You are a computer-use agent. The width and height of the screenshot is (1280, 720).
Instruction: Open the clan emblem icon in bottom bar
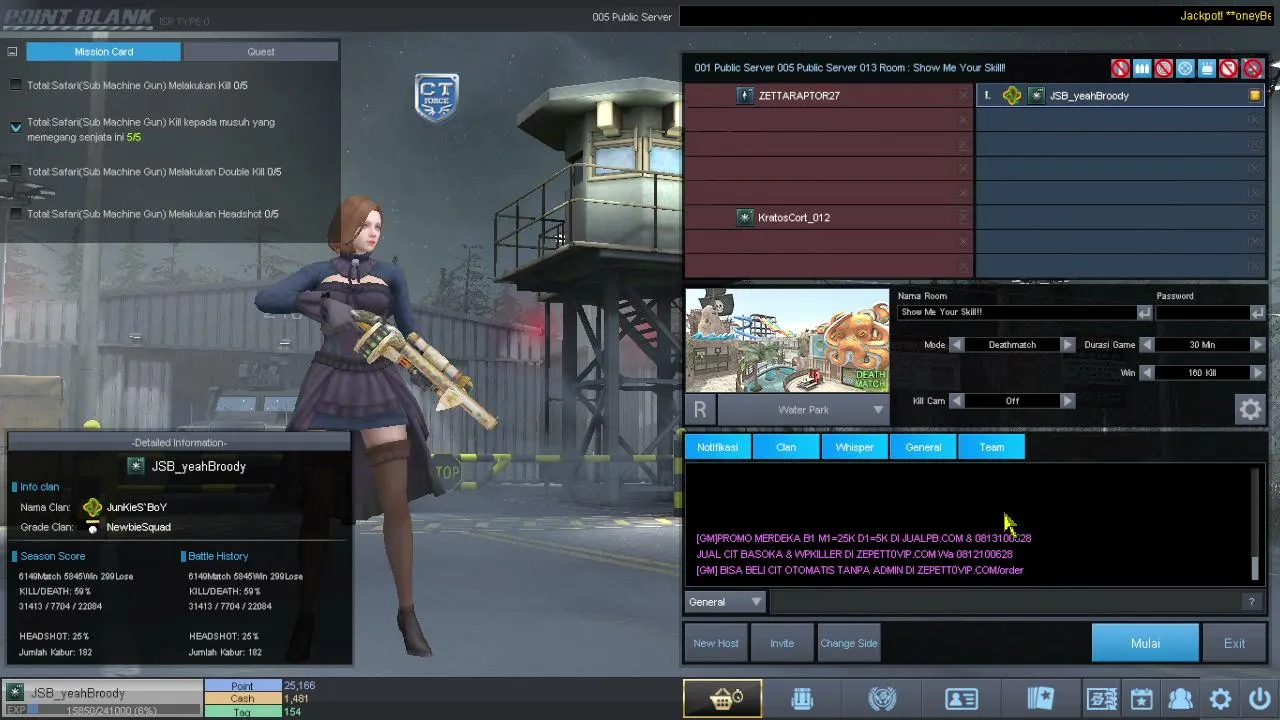coord(882,699)
